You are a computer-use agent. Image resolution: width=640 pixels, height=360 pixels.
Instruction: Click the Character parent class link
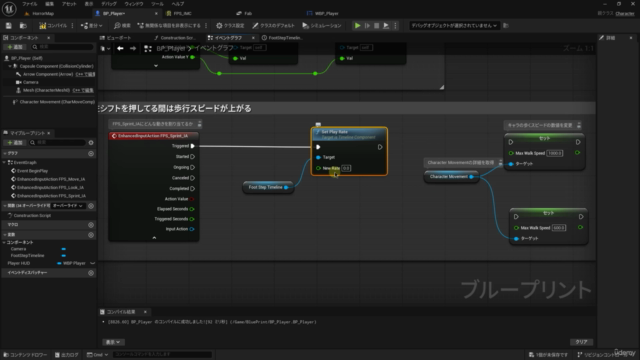point(625,13)
